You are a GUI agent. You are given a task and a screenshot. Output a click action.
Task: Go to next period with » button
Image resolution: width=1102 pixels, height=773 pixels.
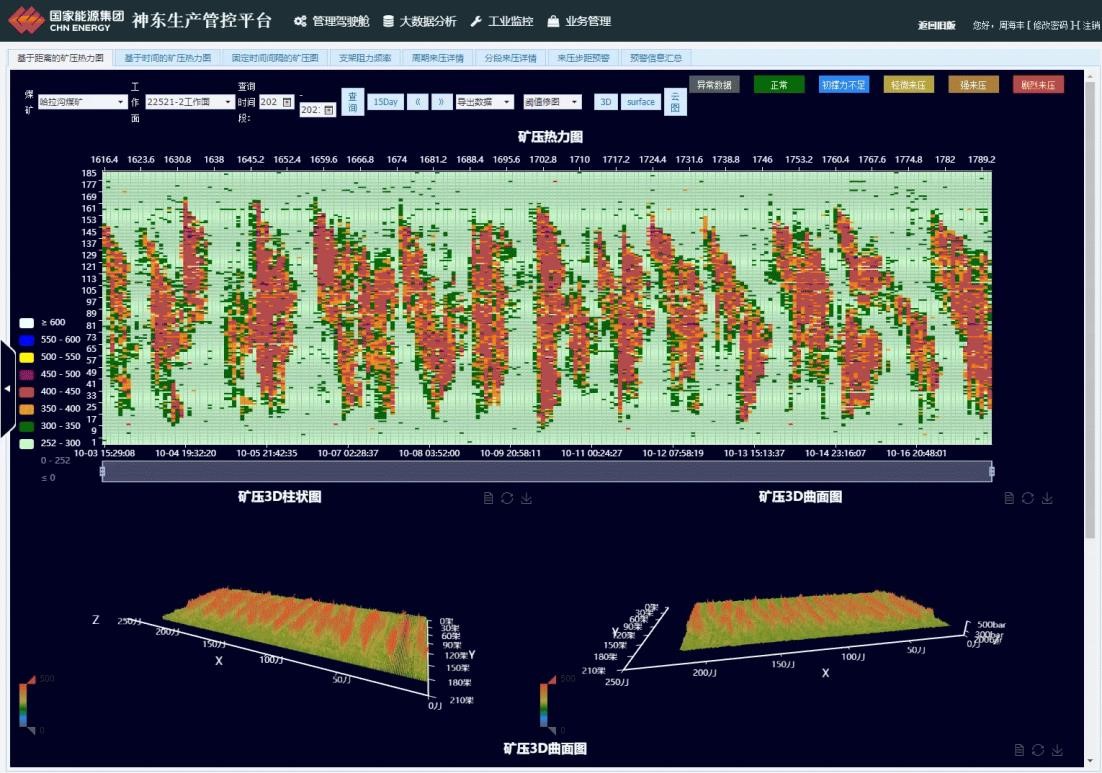coord(441,102)
